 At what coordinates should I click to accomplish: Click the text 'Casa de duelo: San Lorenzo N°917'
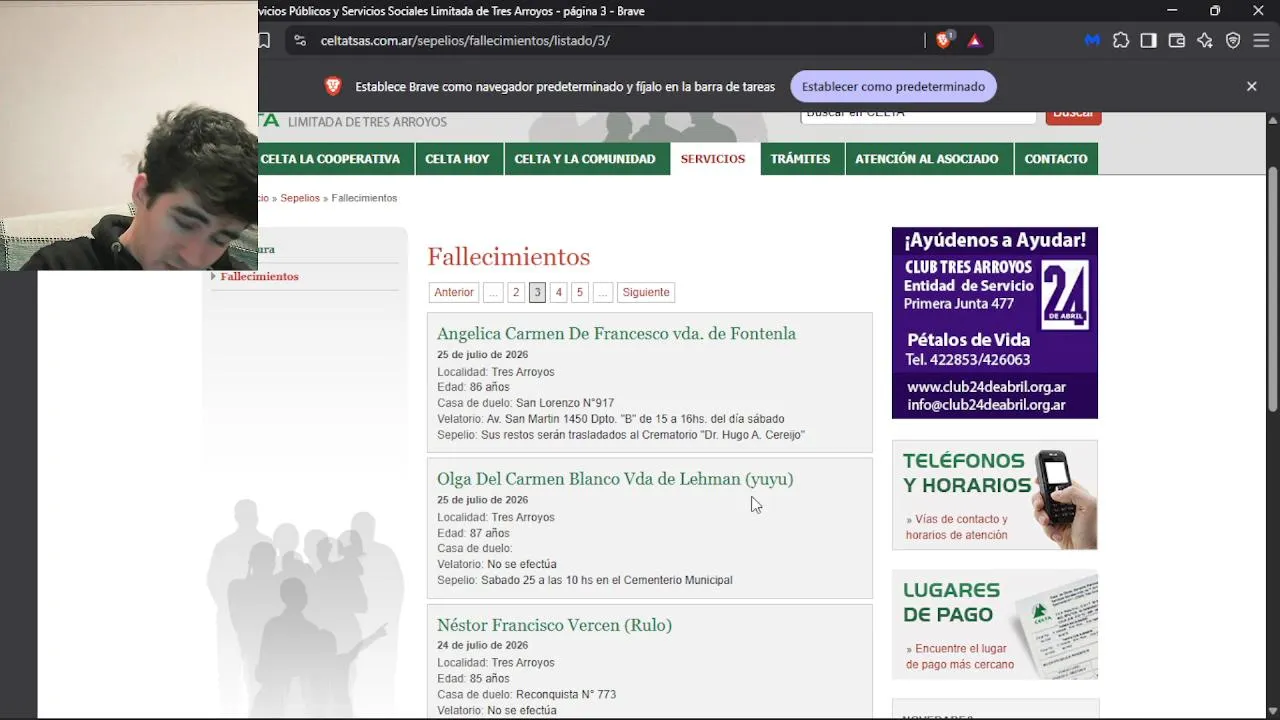(x=526, y=403)
